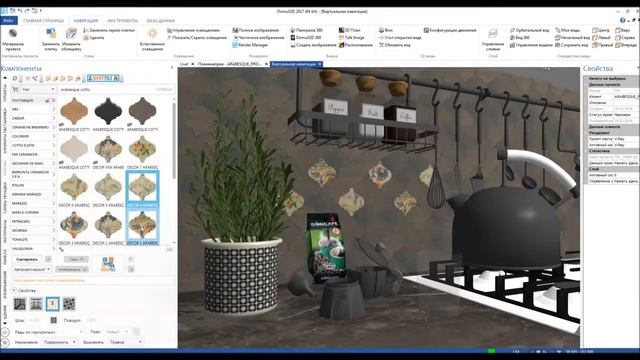Choose the highlighted third laying pattern icon
640x360 pixels.
(52, 304)
